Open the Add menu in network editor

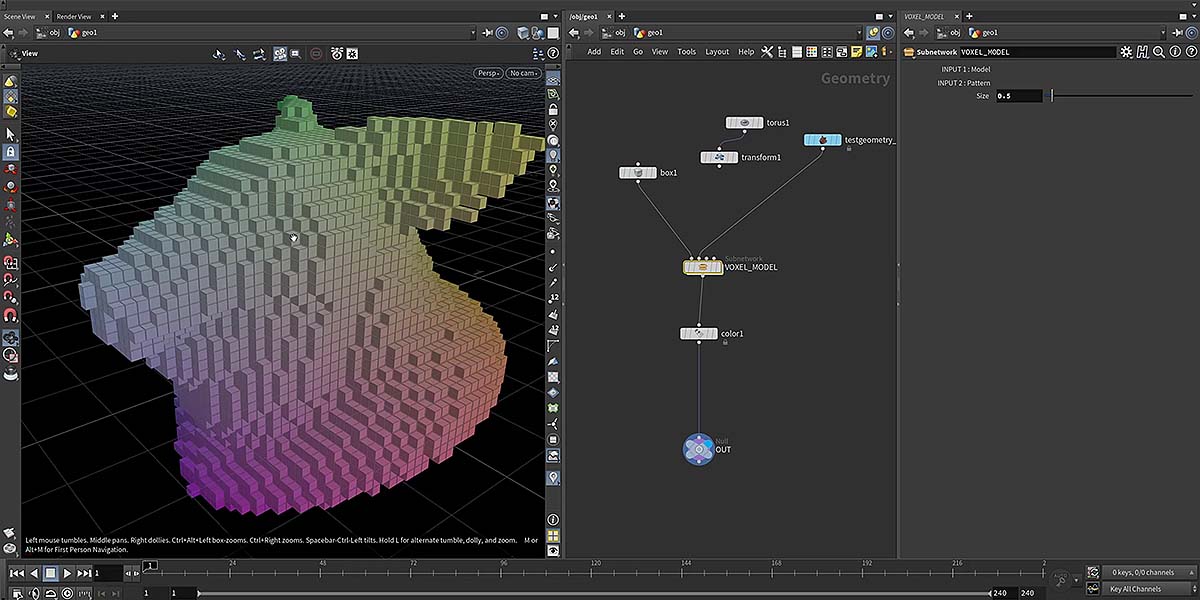pyautogui.click(x=594, y=52)
